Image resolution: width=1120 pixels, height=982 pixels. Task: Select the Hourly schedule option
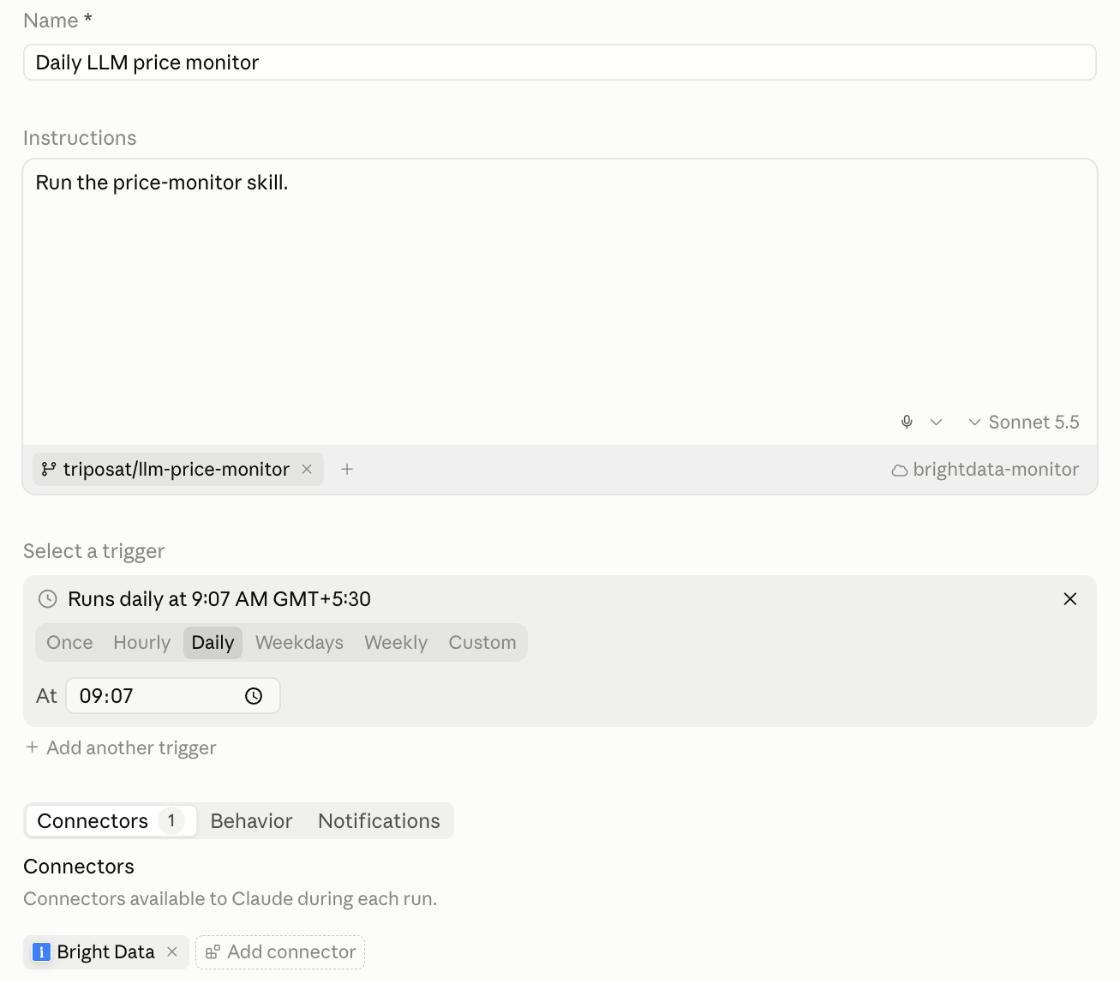click(x=141, y=642)
